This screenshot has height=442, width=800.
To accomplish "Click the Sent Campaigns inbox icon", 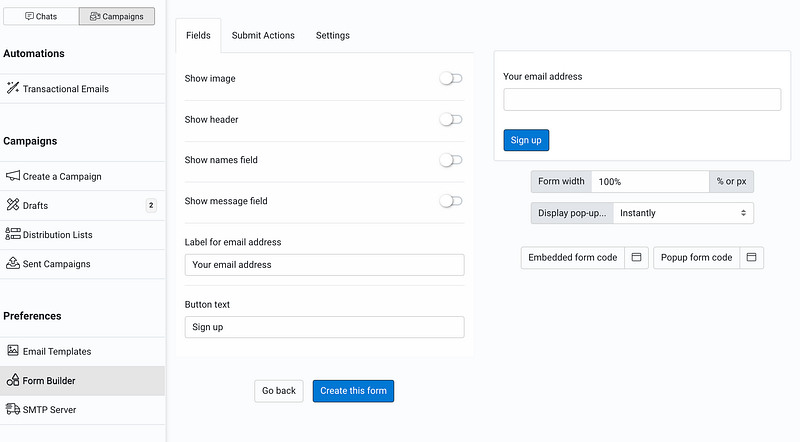I will [x=13, y=264].
